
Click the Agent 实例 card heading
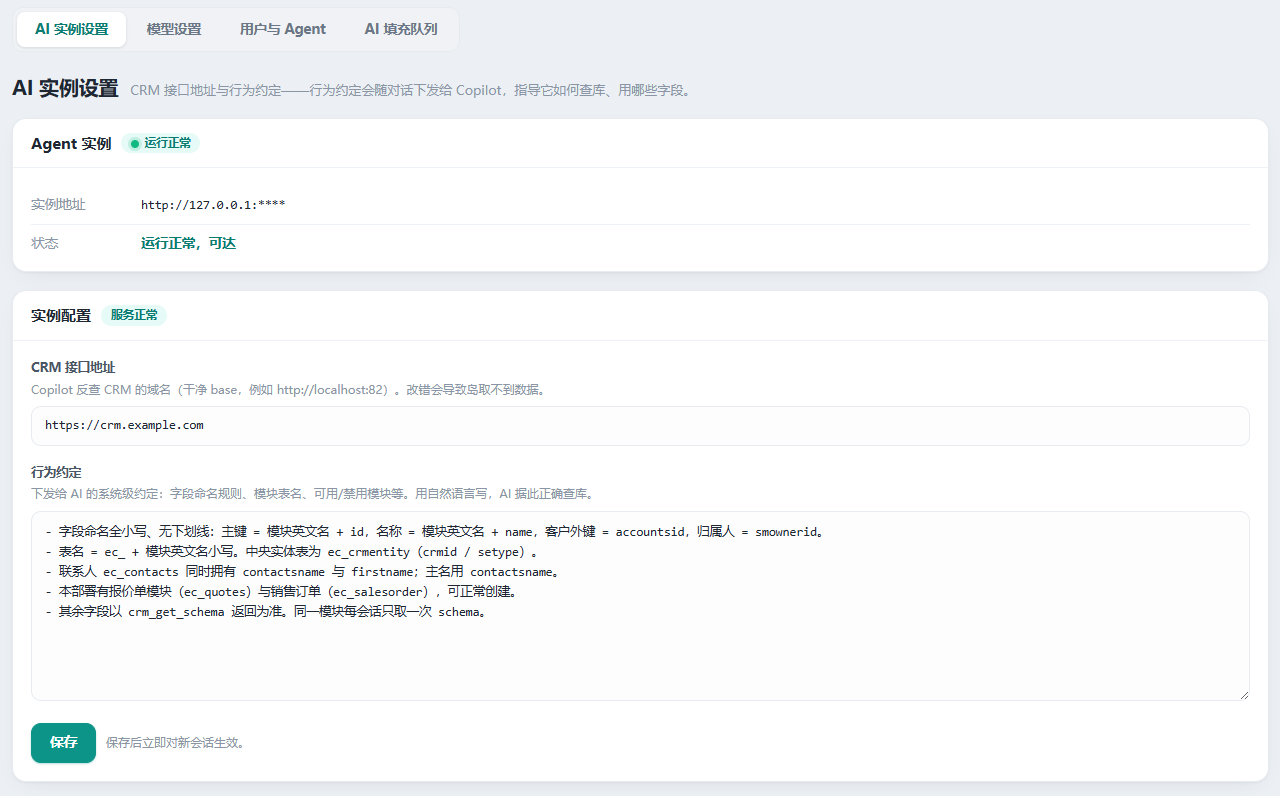[x=71, y=144]
